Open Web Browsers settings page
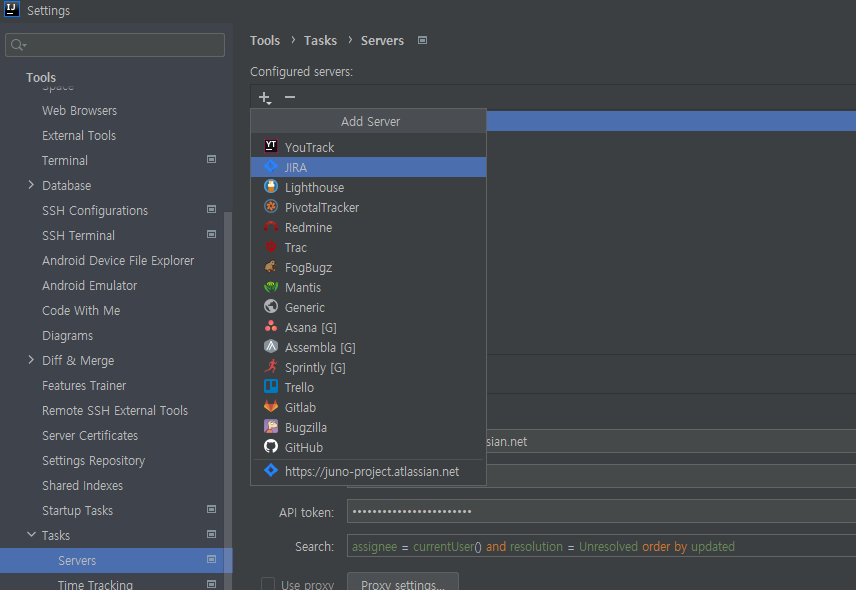 pyautogui.click(x=80, y=110)
